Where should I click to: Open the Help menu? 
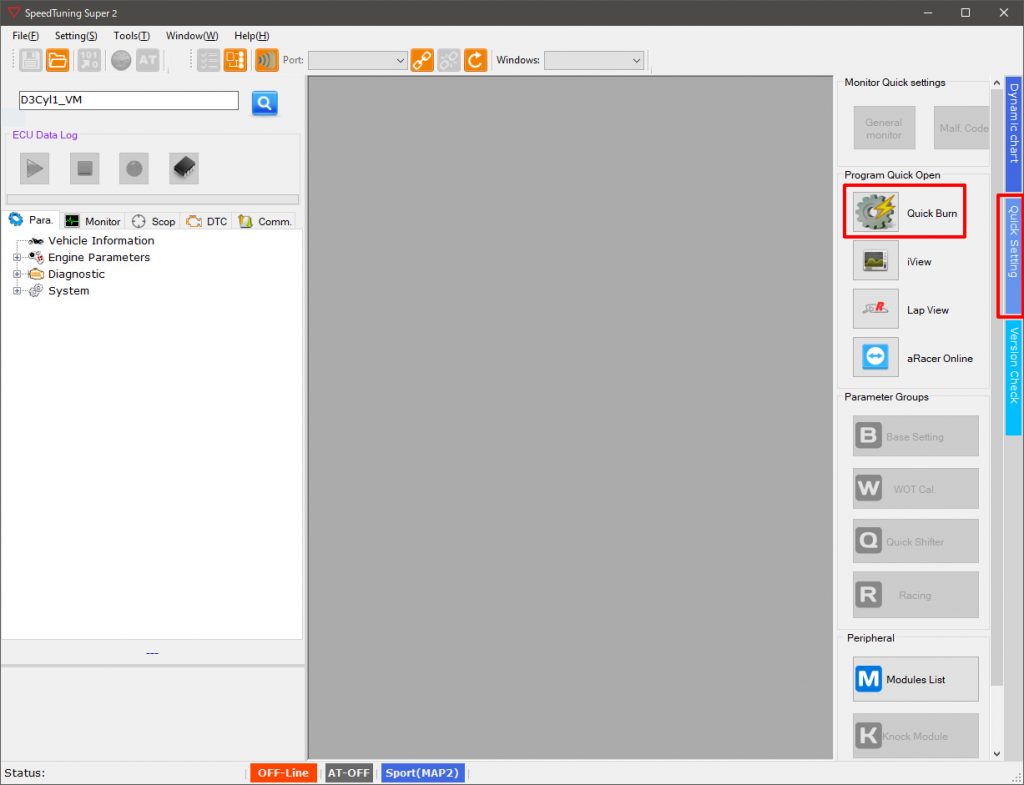click(x=251, y=36)
